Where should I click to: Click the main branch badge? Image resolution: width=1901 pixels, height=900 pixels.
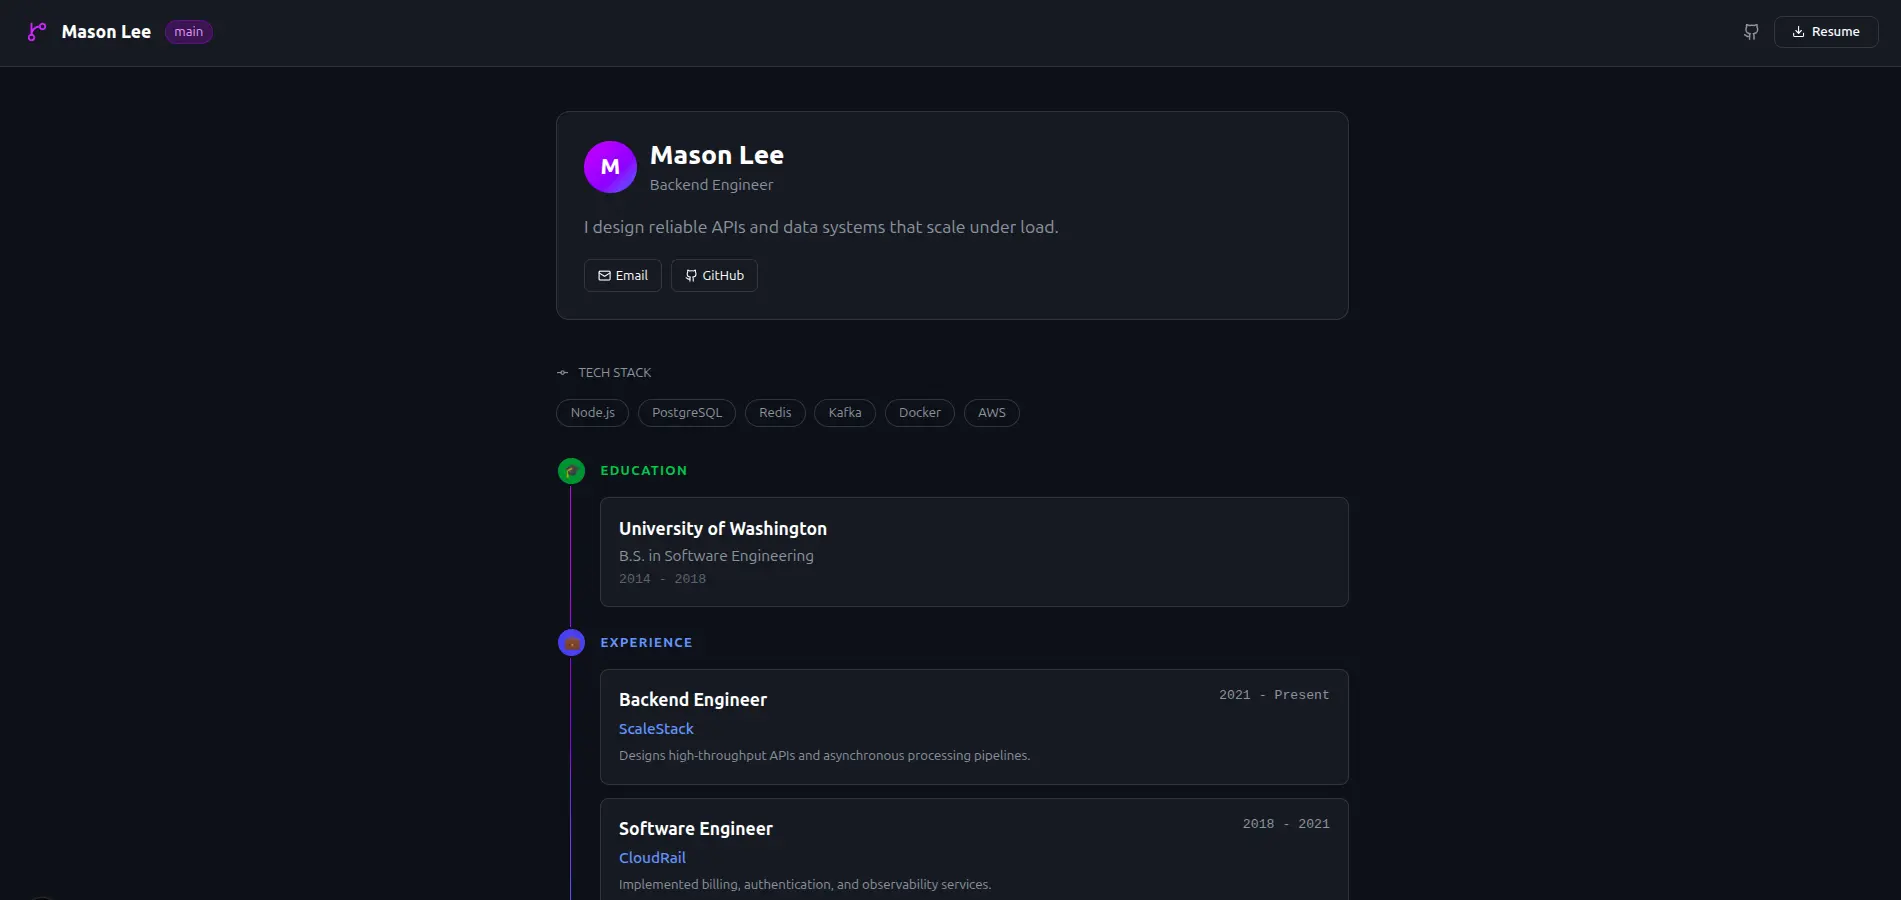(188, 32)
